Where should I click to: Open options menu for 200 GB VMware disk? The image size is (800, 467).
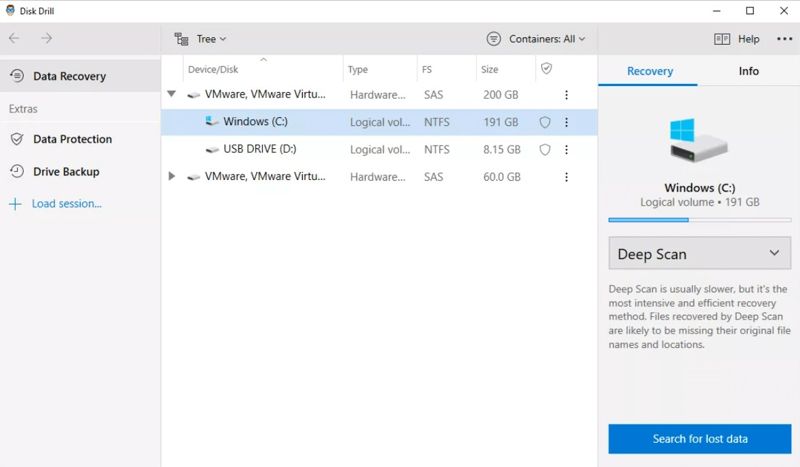[566, 95]
